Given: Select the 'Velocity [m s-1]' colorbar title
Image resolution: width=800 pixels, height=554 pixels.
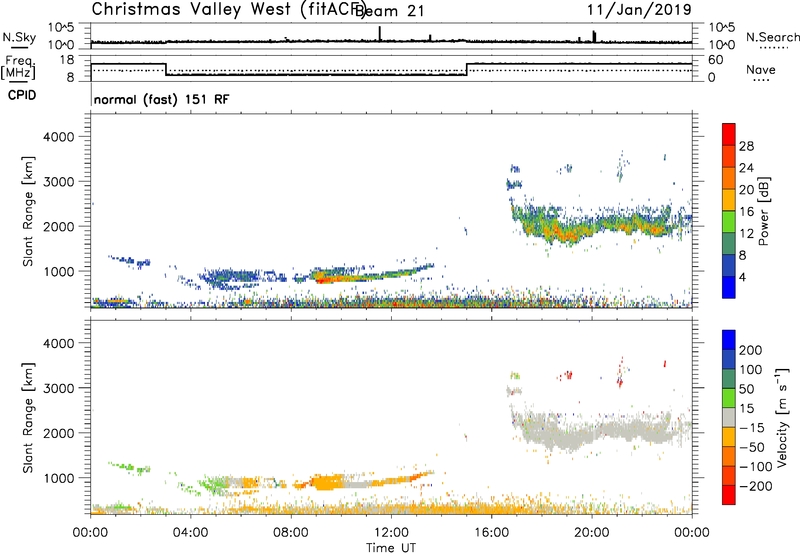Looking at the screenshot, I should (782, 417).
